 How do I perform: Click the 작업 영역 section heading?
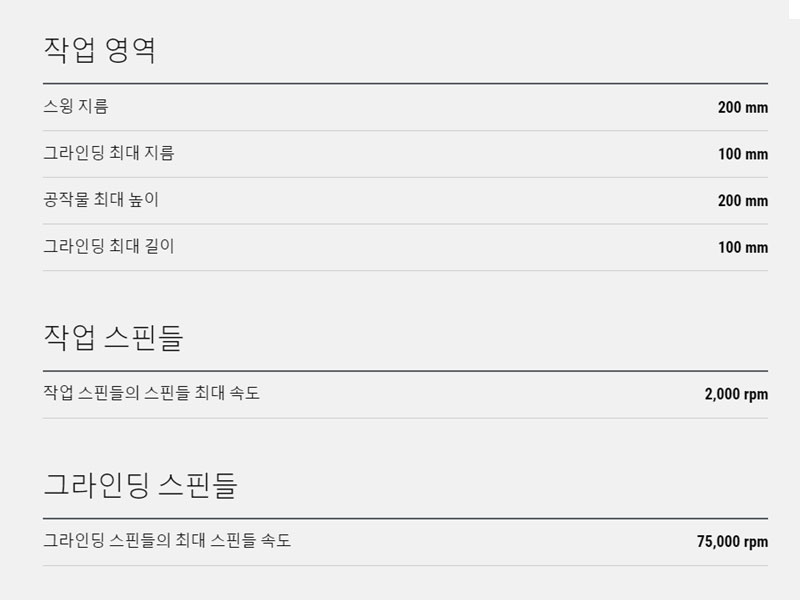click(x=99, y=50)
